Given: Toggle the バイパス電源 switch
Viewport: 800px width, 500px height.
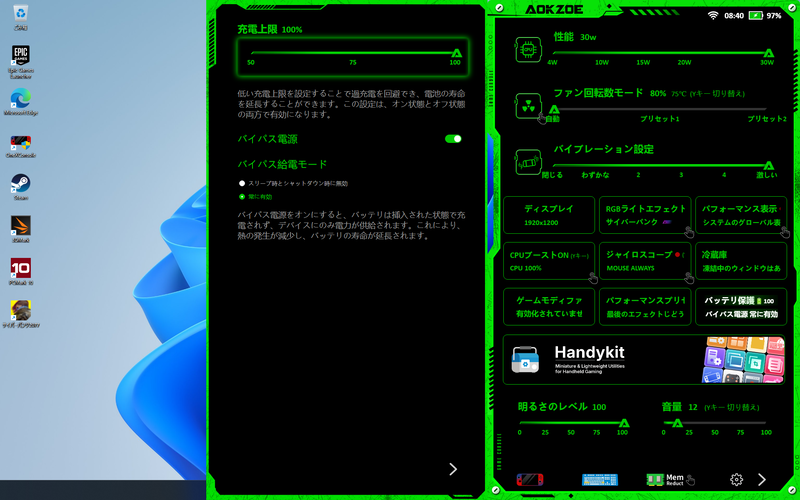Looking at the screenshot, I should click(x=453, y=139).
